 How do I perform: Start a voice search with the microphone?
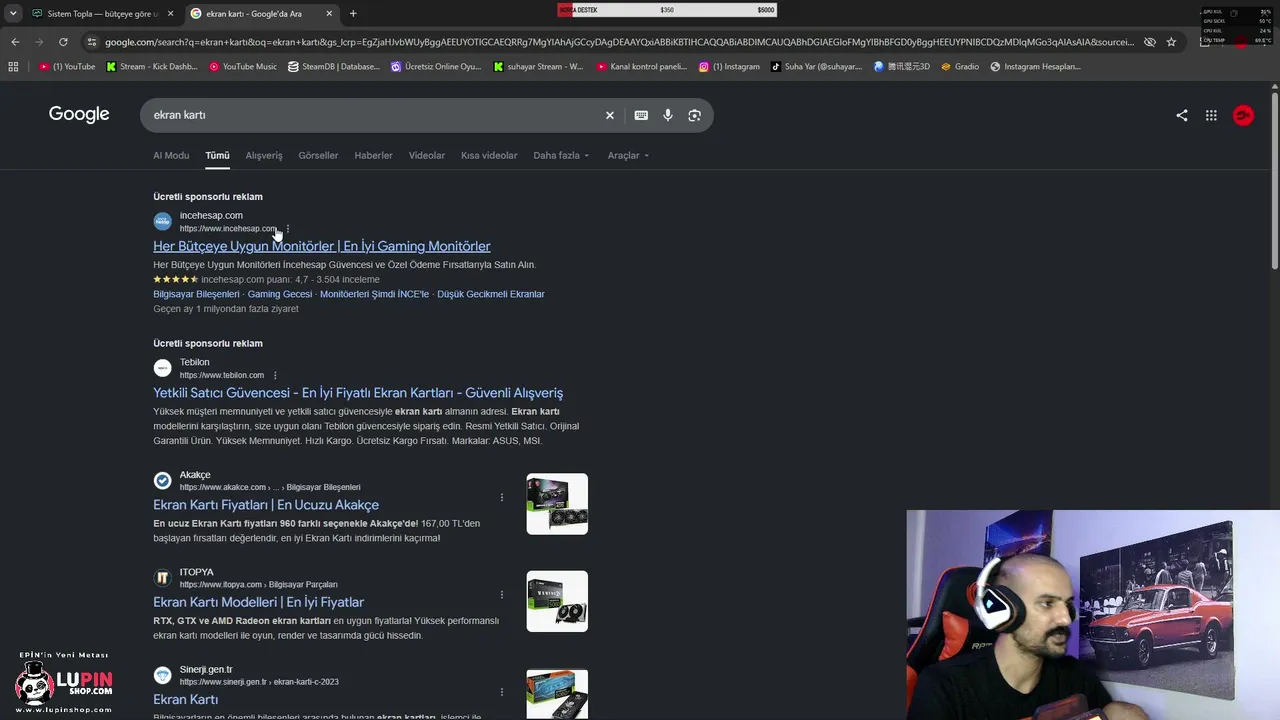coord(668,115)
